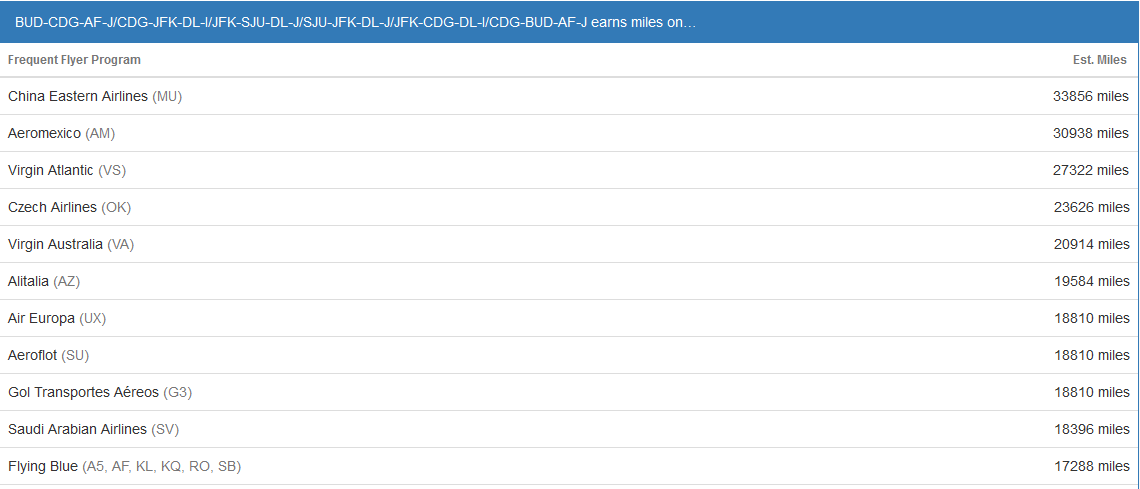
Task: Select Alitalia (AZ) program name
Action: [x=44, y=281]
